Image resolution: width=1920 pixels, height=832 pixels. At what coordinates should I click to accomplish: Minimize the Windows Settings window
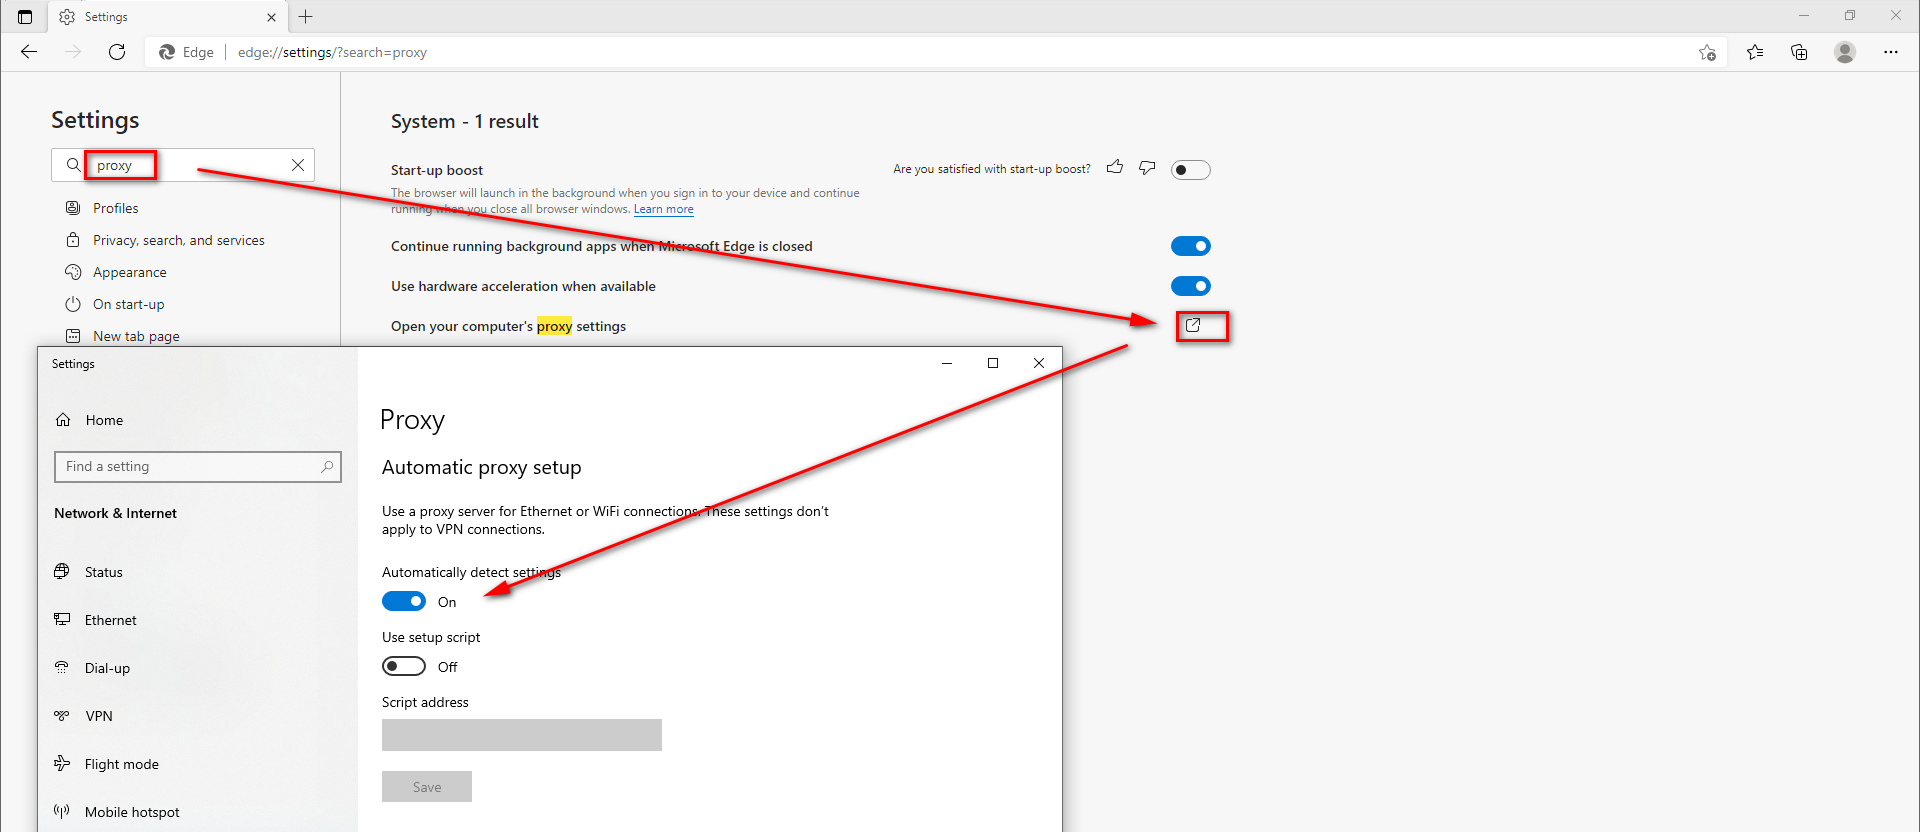[946, 363]
